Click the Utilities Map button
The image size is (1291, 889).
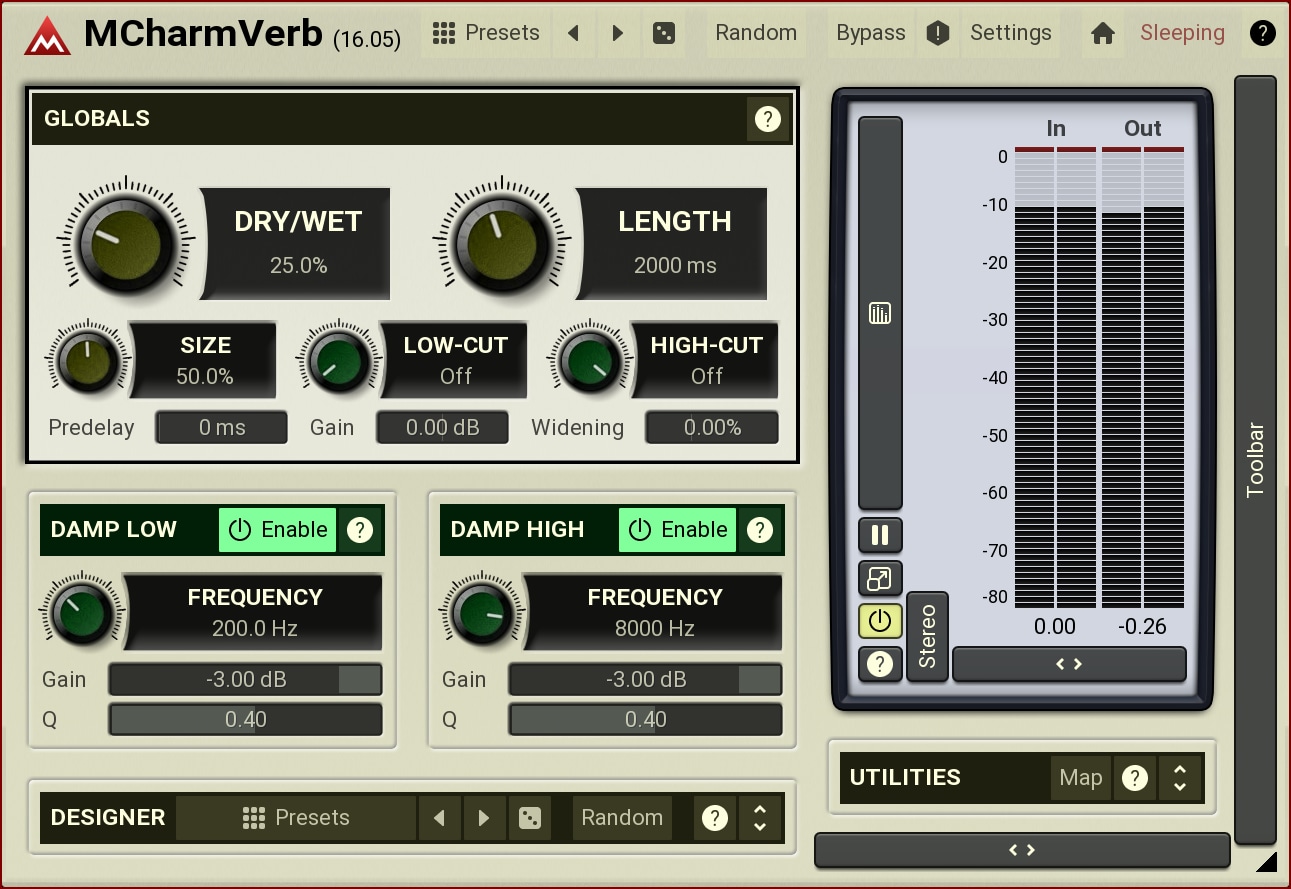pos(1081,778)
